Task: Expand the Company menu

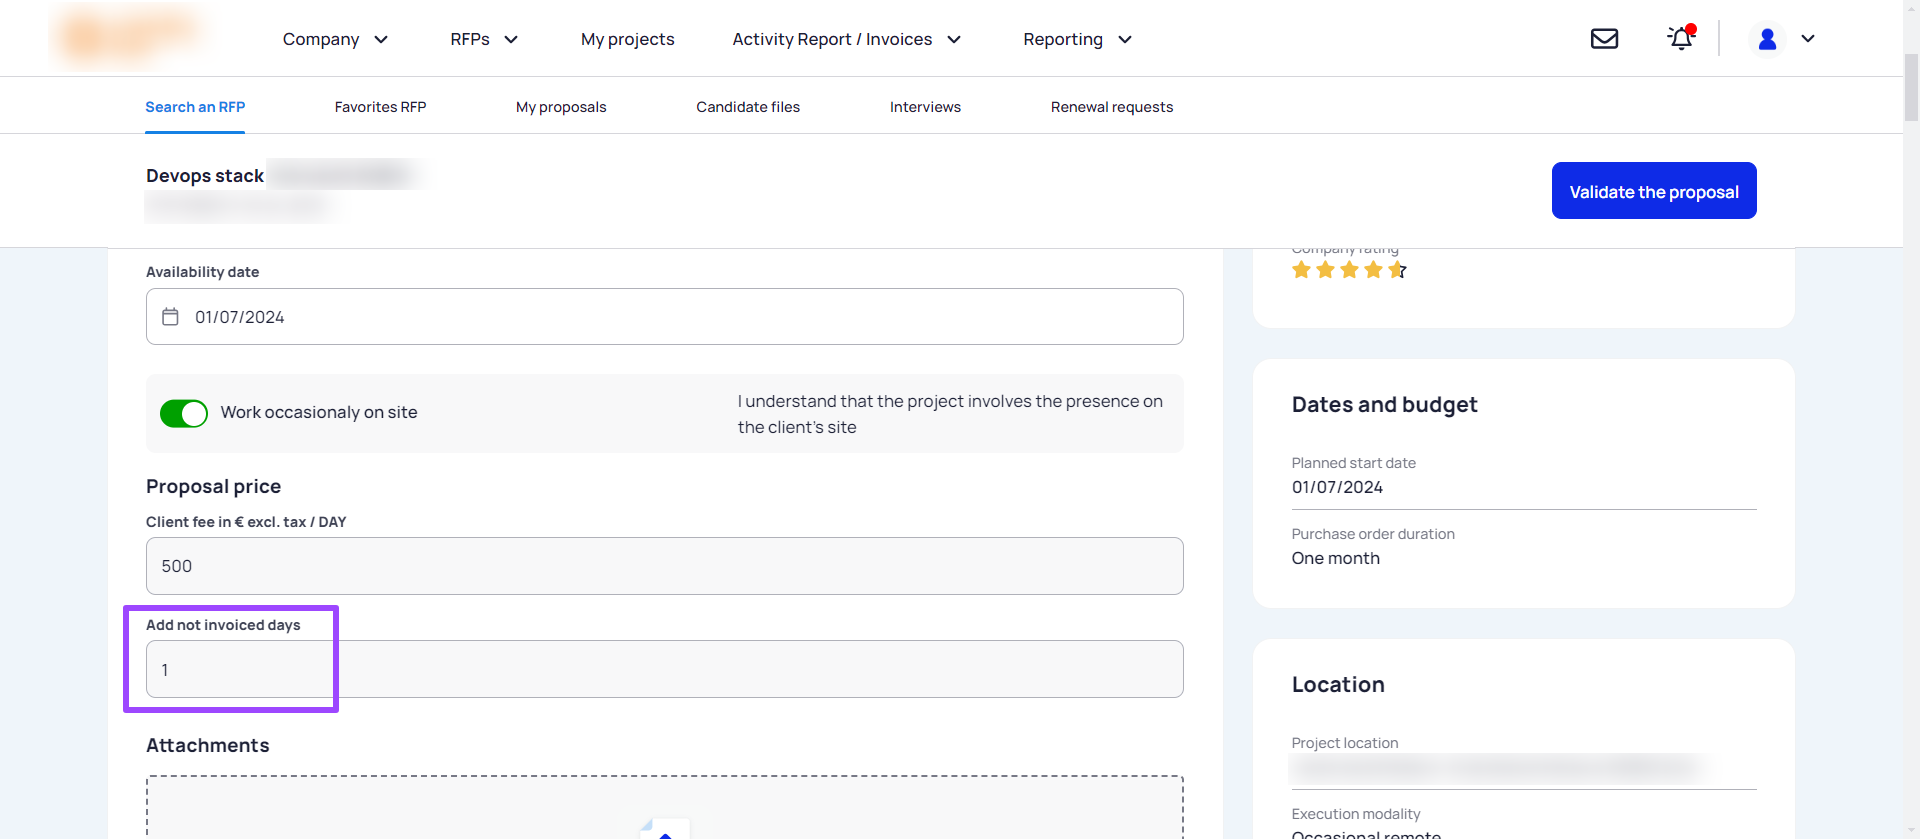Action: 335,39
